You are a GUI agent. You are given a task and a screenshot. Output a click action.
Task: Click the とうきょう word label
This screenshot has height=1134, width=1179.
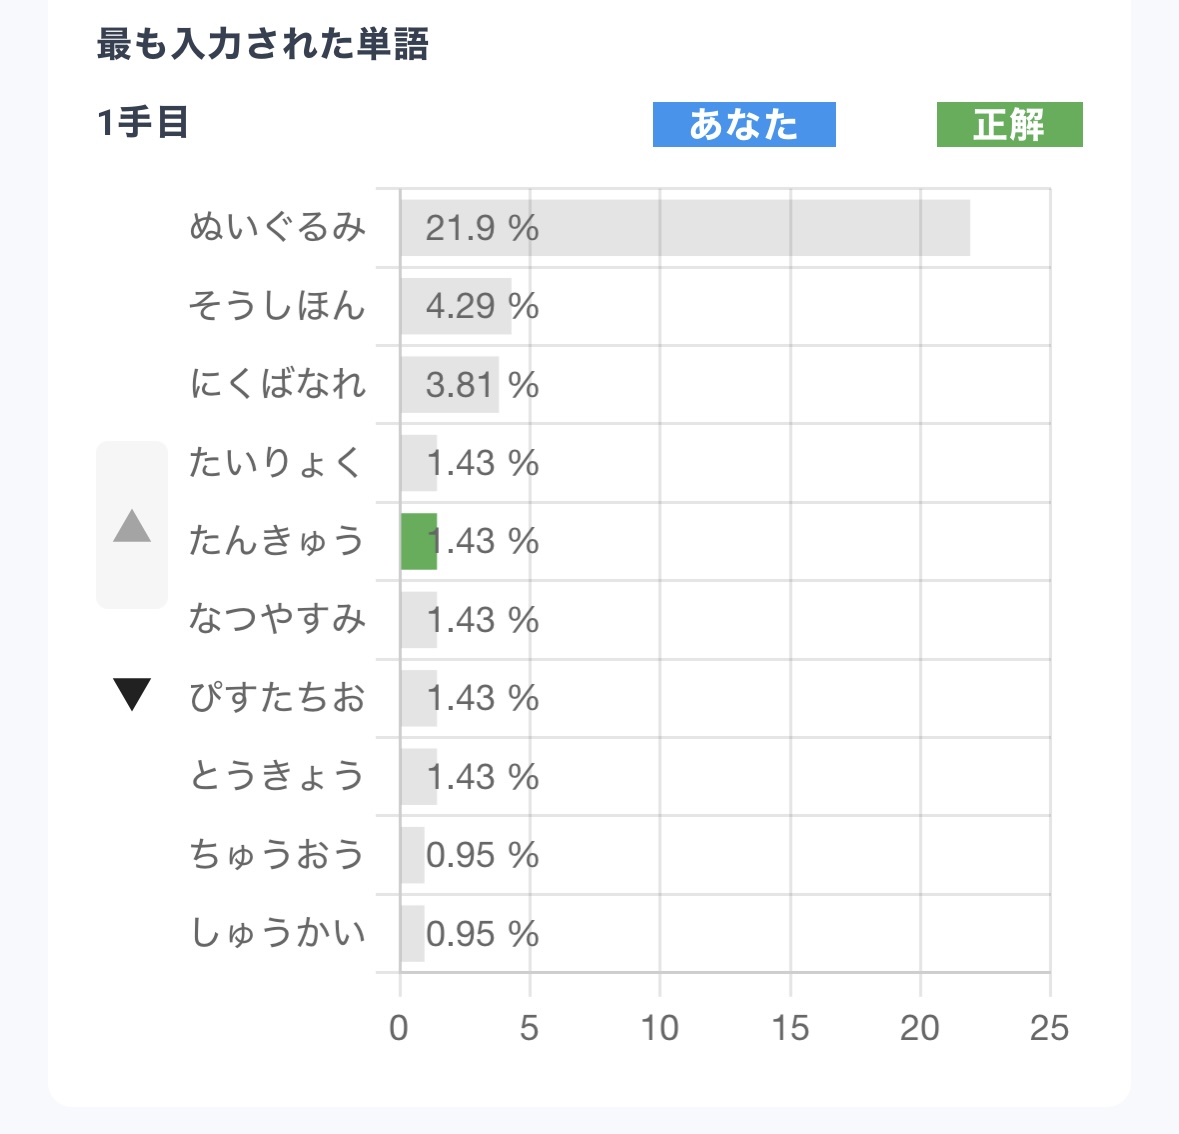click(277, 776)
